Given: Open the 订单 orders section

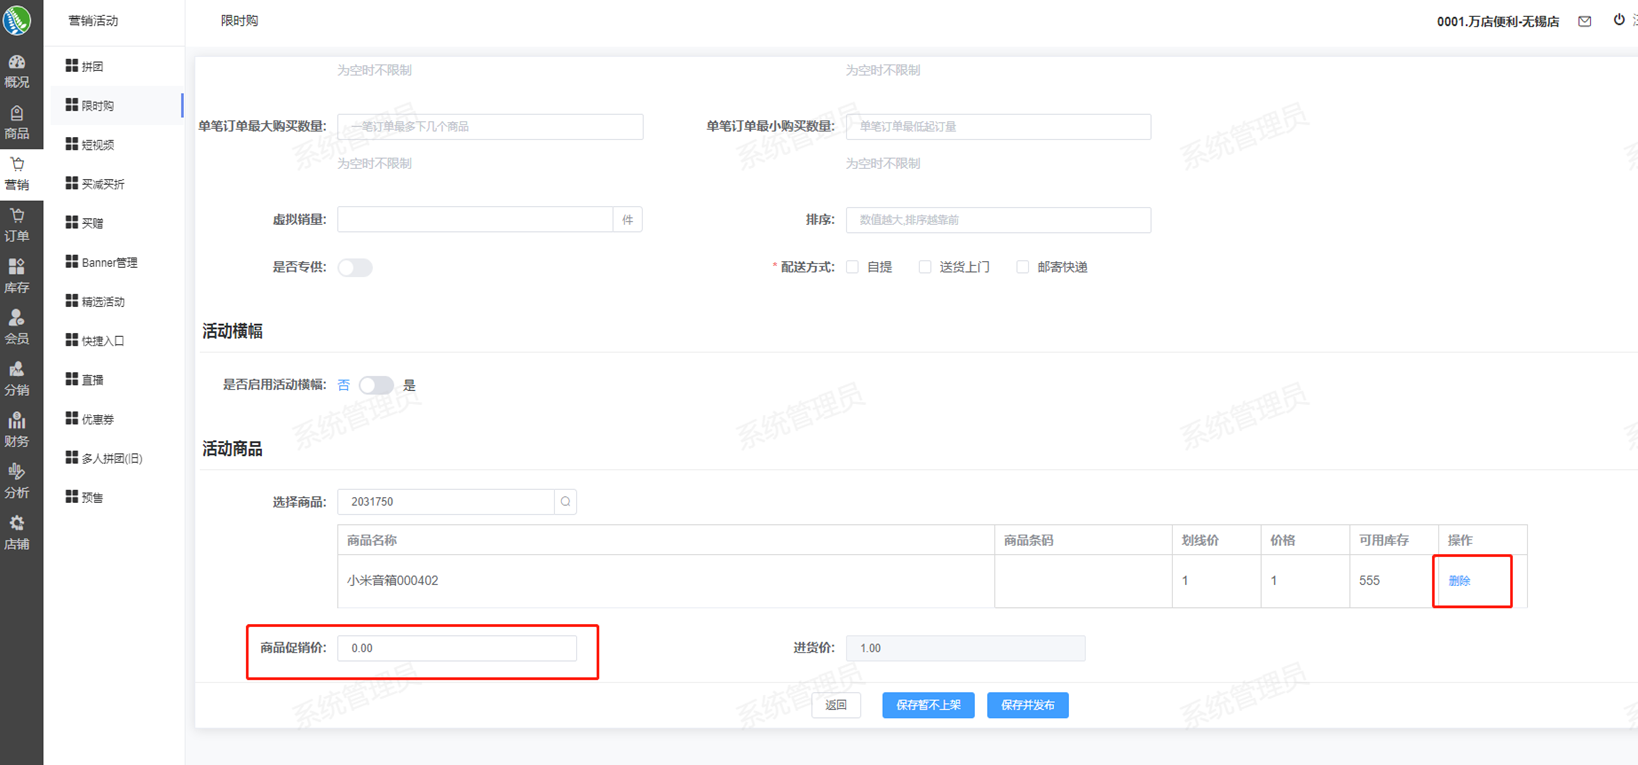Looking at the screenshot, I should 17,225.
